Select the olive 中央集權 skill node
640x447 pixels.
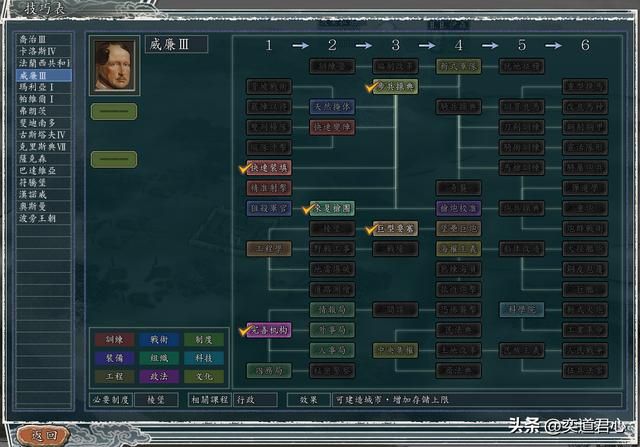pos(396,350)
